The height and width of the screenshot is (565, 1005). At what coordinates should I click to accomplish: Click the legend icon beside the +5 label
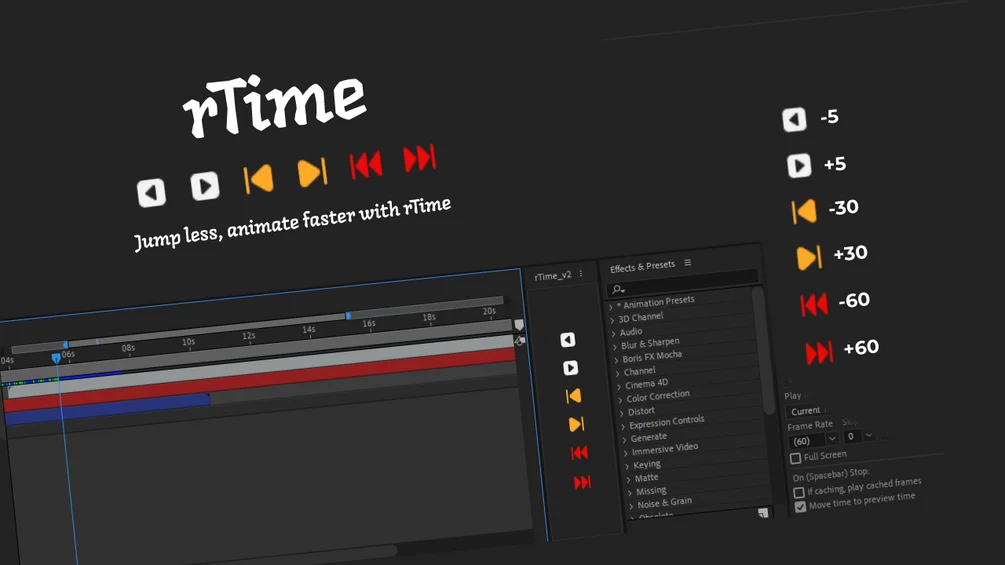(x=799, y=165)
